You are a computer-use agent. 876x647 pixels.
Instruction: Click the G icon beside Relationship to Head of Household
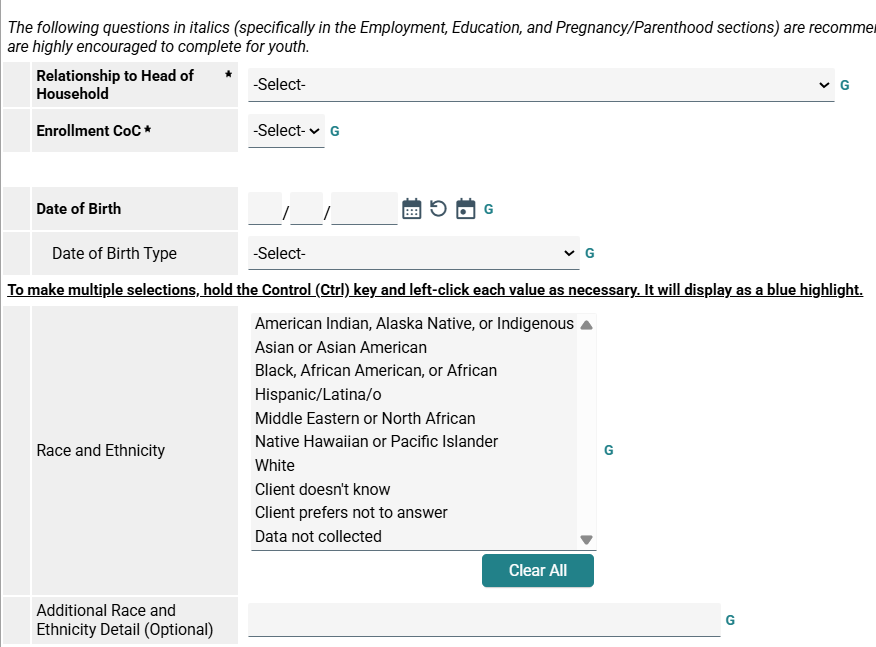(845, 85)
